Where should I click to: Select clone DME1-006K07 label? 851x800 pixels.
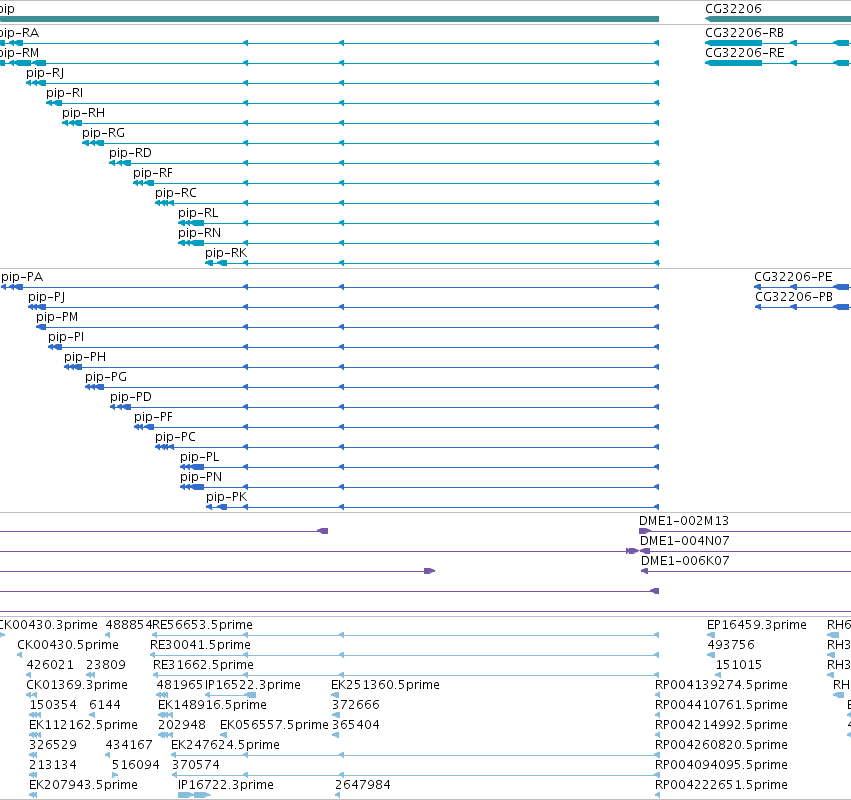pyautogui.click(x=685, y=561)
